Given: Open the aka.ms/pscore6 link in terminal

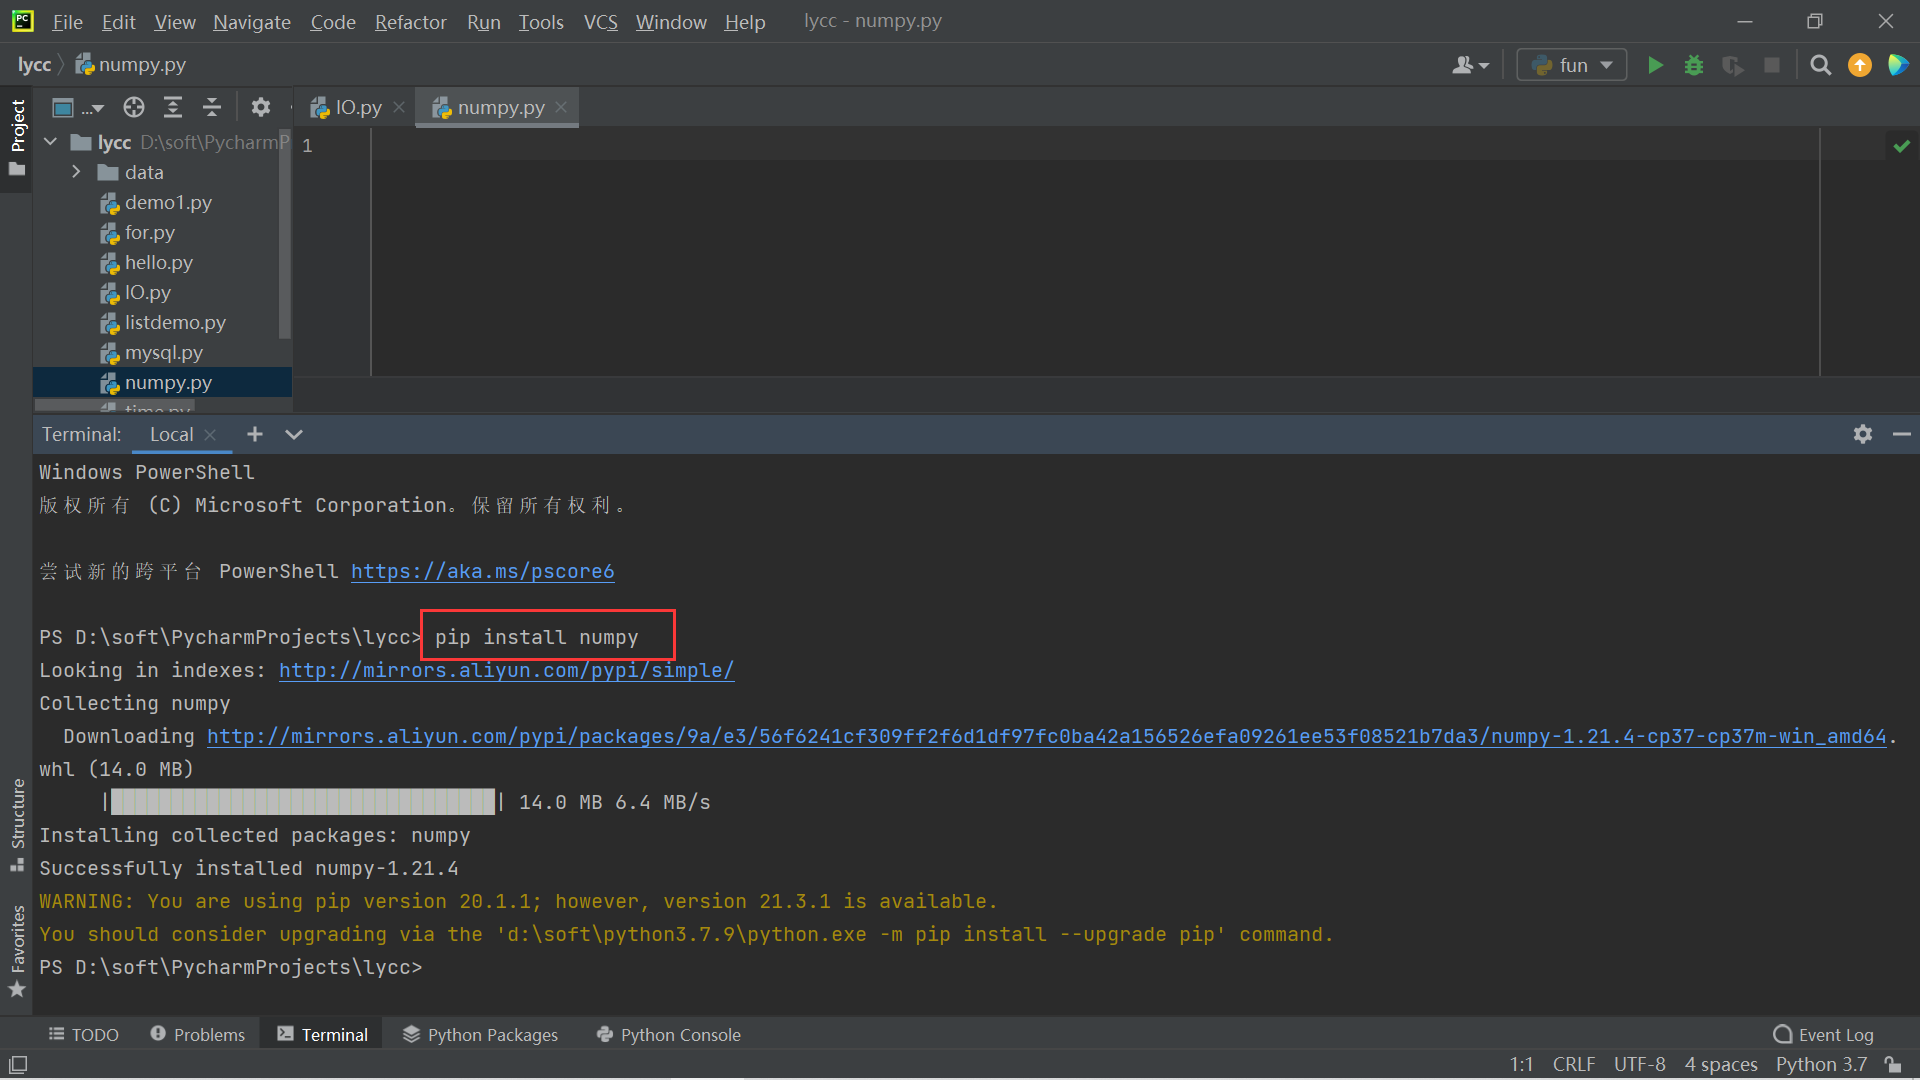Looking at the screenshot, I should 482,571.
